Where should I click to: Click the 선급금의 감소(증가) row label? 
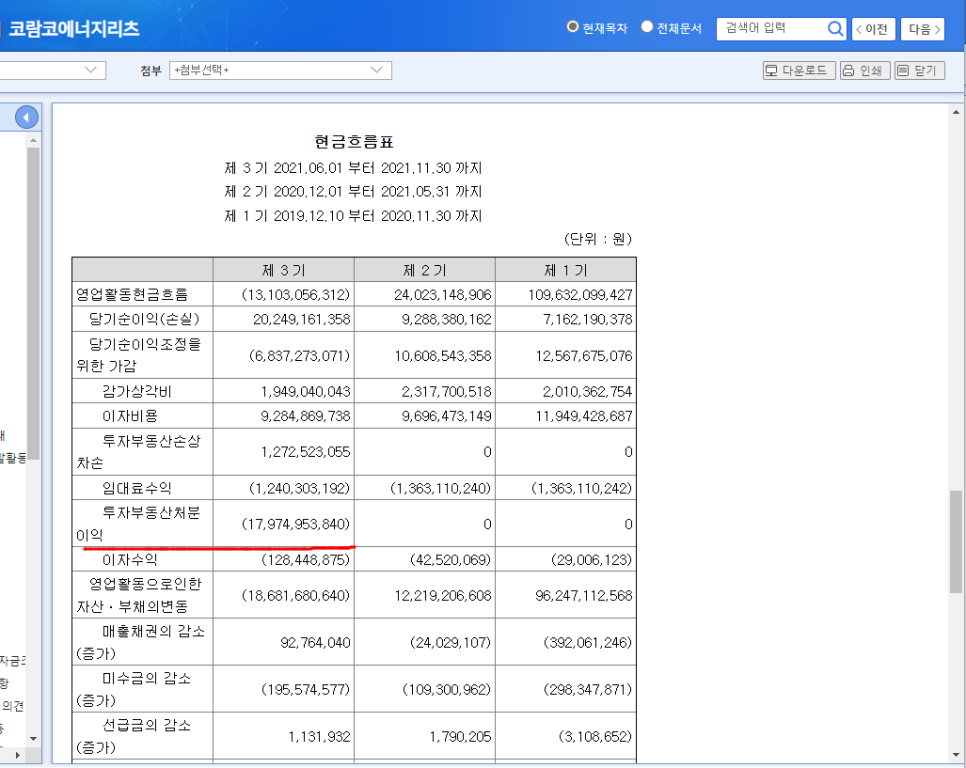click(134, 736)
